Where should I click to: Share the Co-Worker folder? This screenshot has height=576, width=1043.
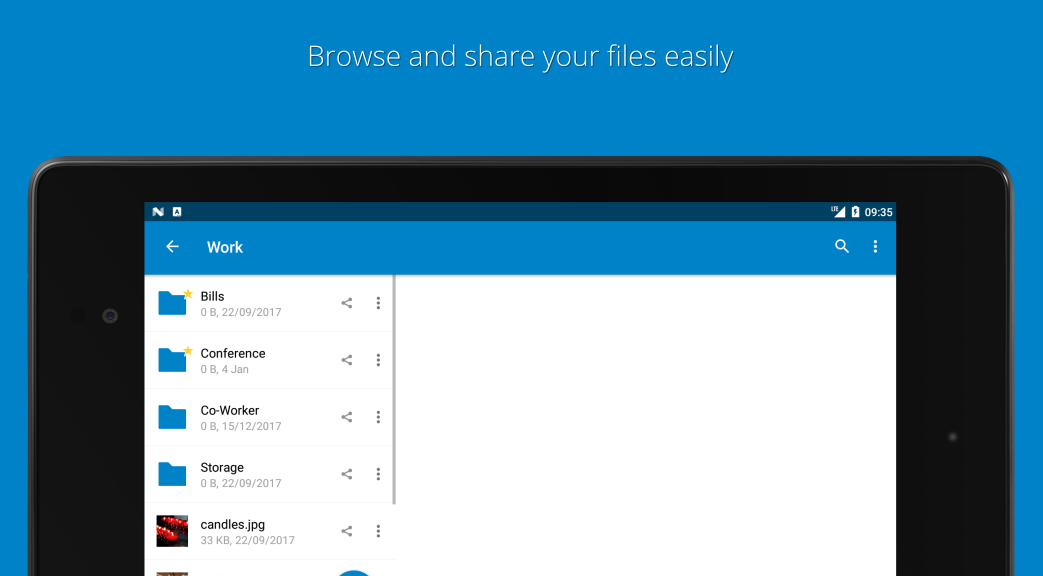pyautogui.click(x=347, y=417)
